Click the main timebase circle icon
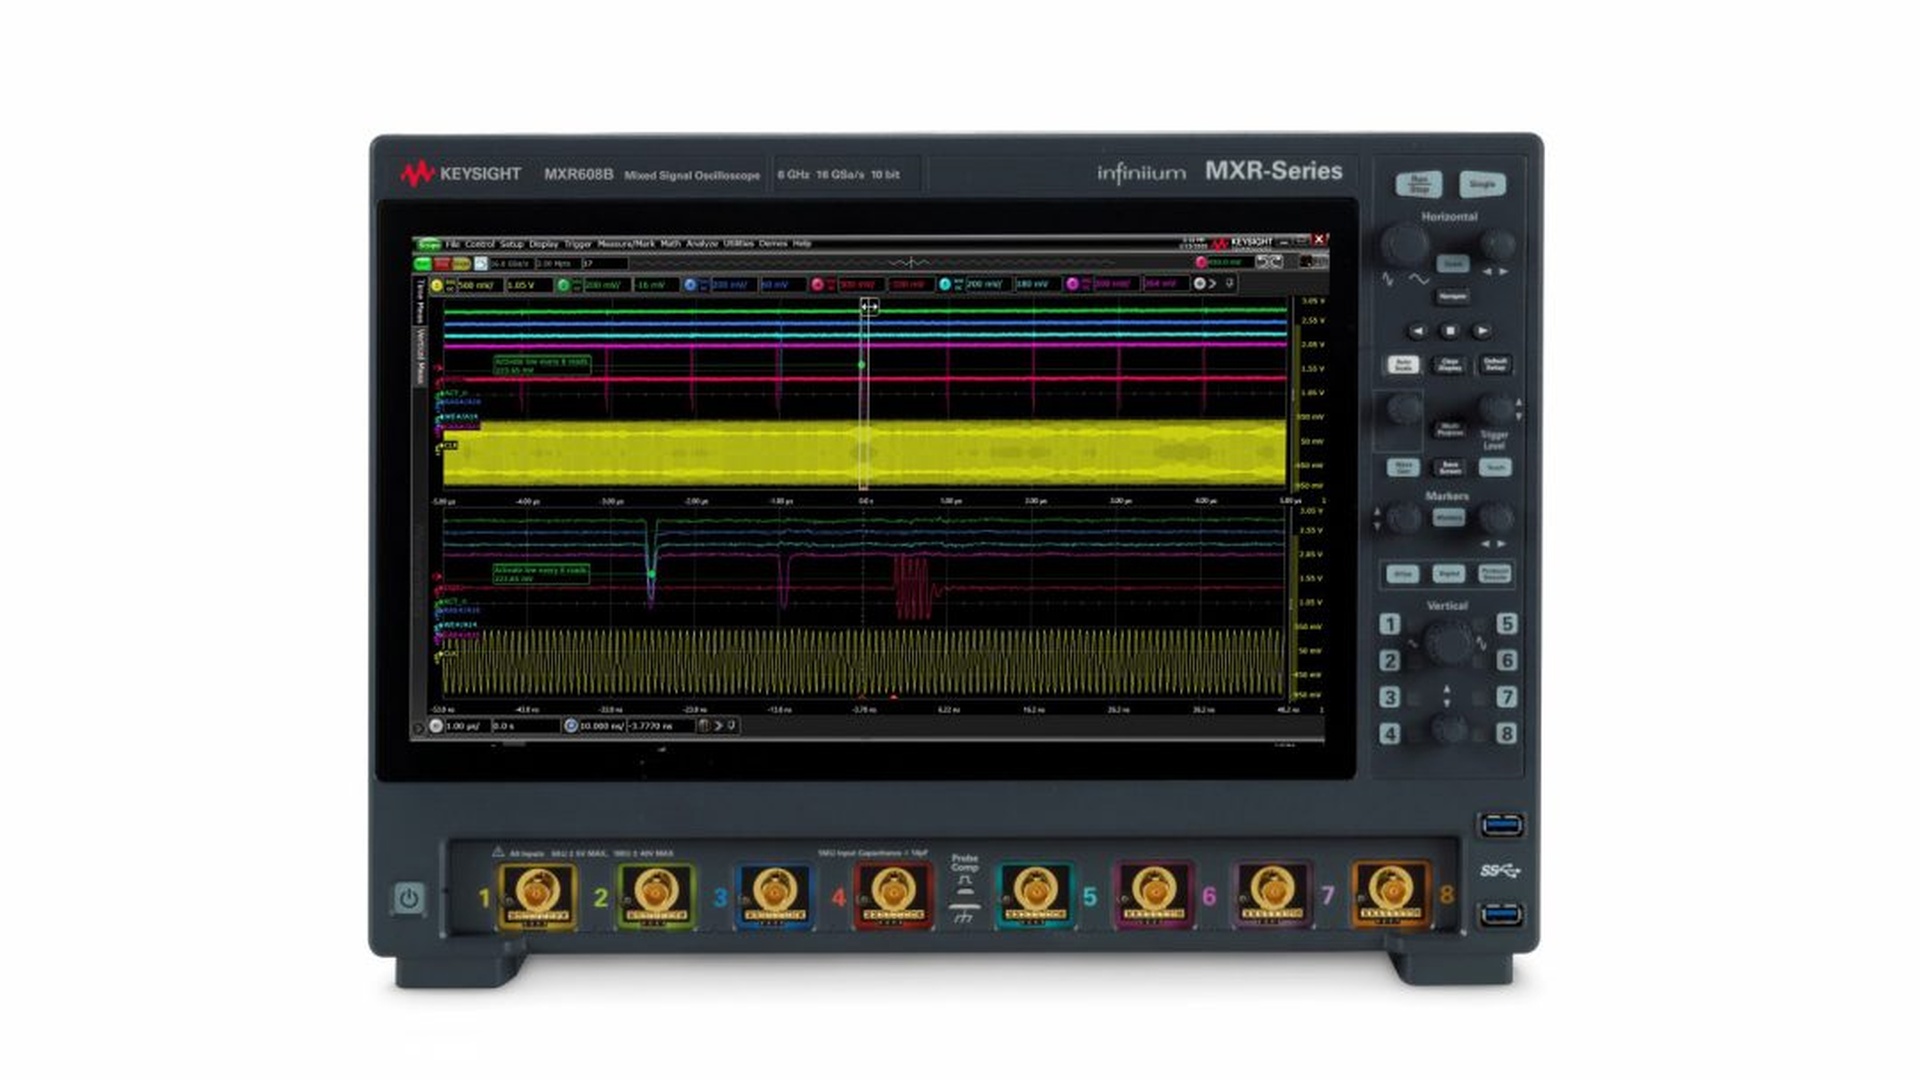Viewport: 1920px width, 1080px height. click(437, 726)
